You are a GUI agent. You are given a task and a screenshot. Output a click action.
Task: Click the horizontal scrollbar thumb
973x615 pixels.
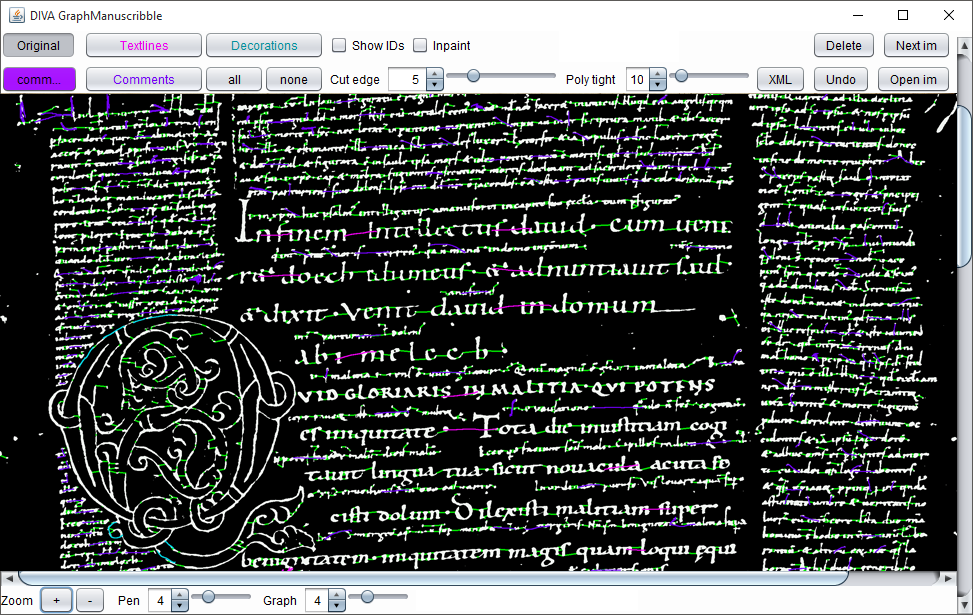click(433, 578)
